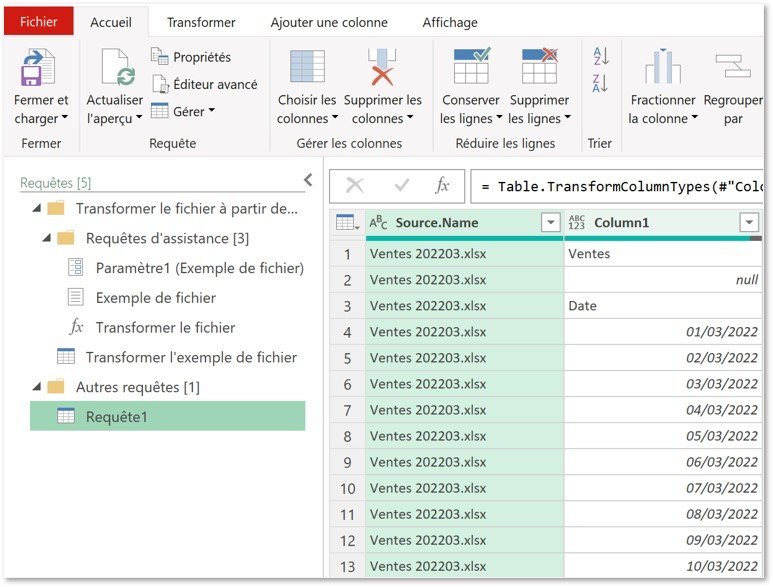The height and width of the screenshot is (587, 773).
Task: Click the Regrouper par icon
Action: point(733,66)
